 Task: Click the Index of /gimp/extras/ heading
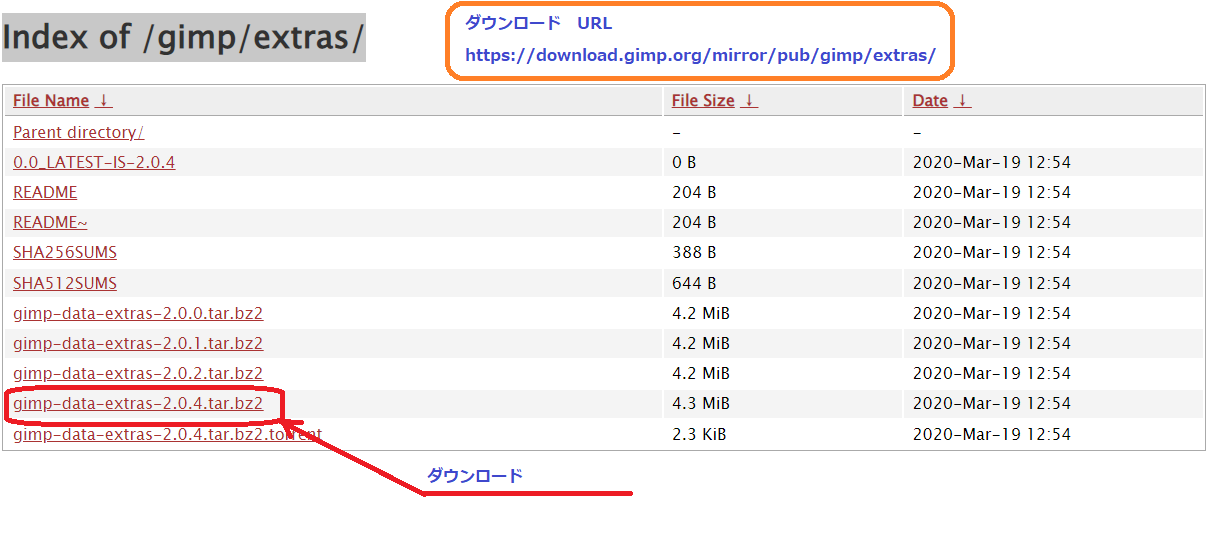tap(184, 38)
